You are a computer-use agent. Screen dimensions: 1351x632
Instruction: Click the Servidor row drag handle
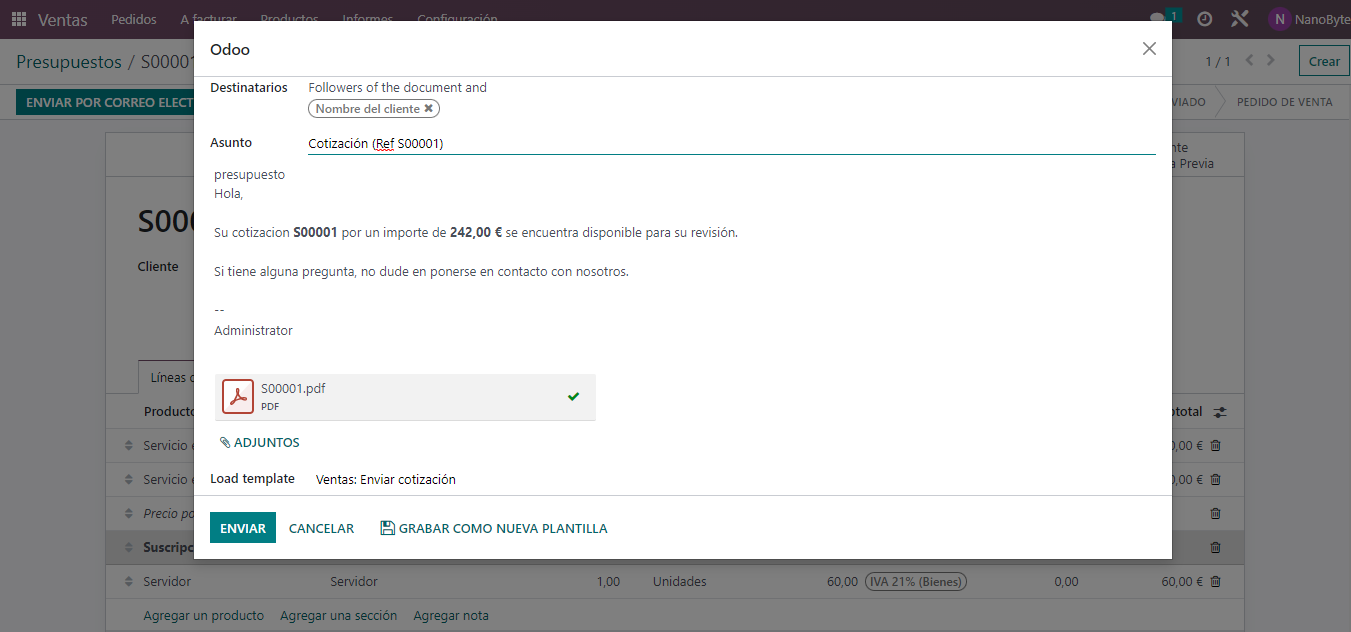[128, 582]
